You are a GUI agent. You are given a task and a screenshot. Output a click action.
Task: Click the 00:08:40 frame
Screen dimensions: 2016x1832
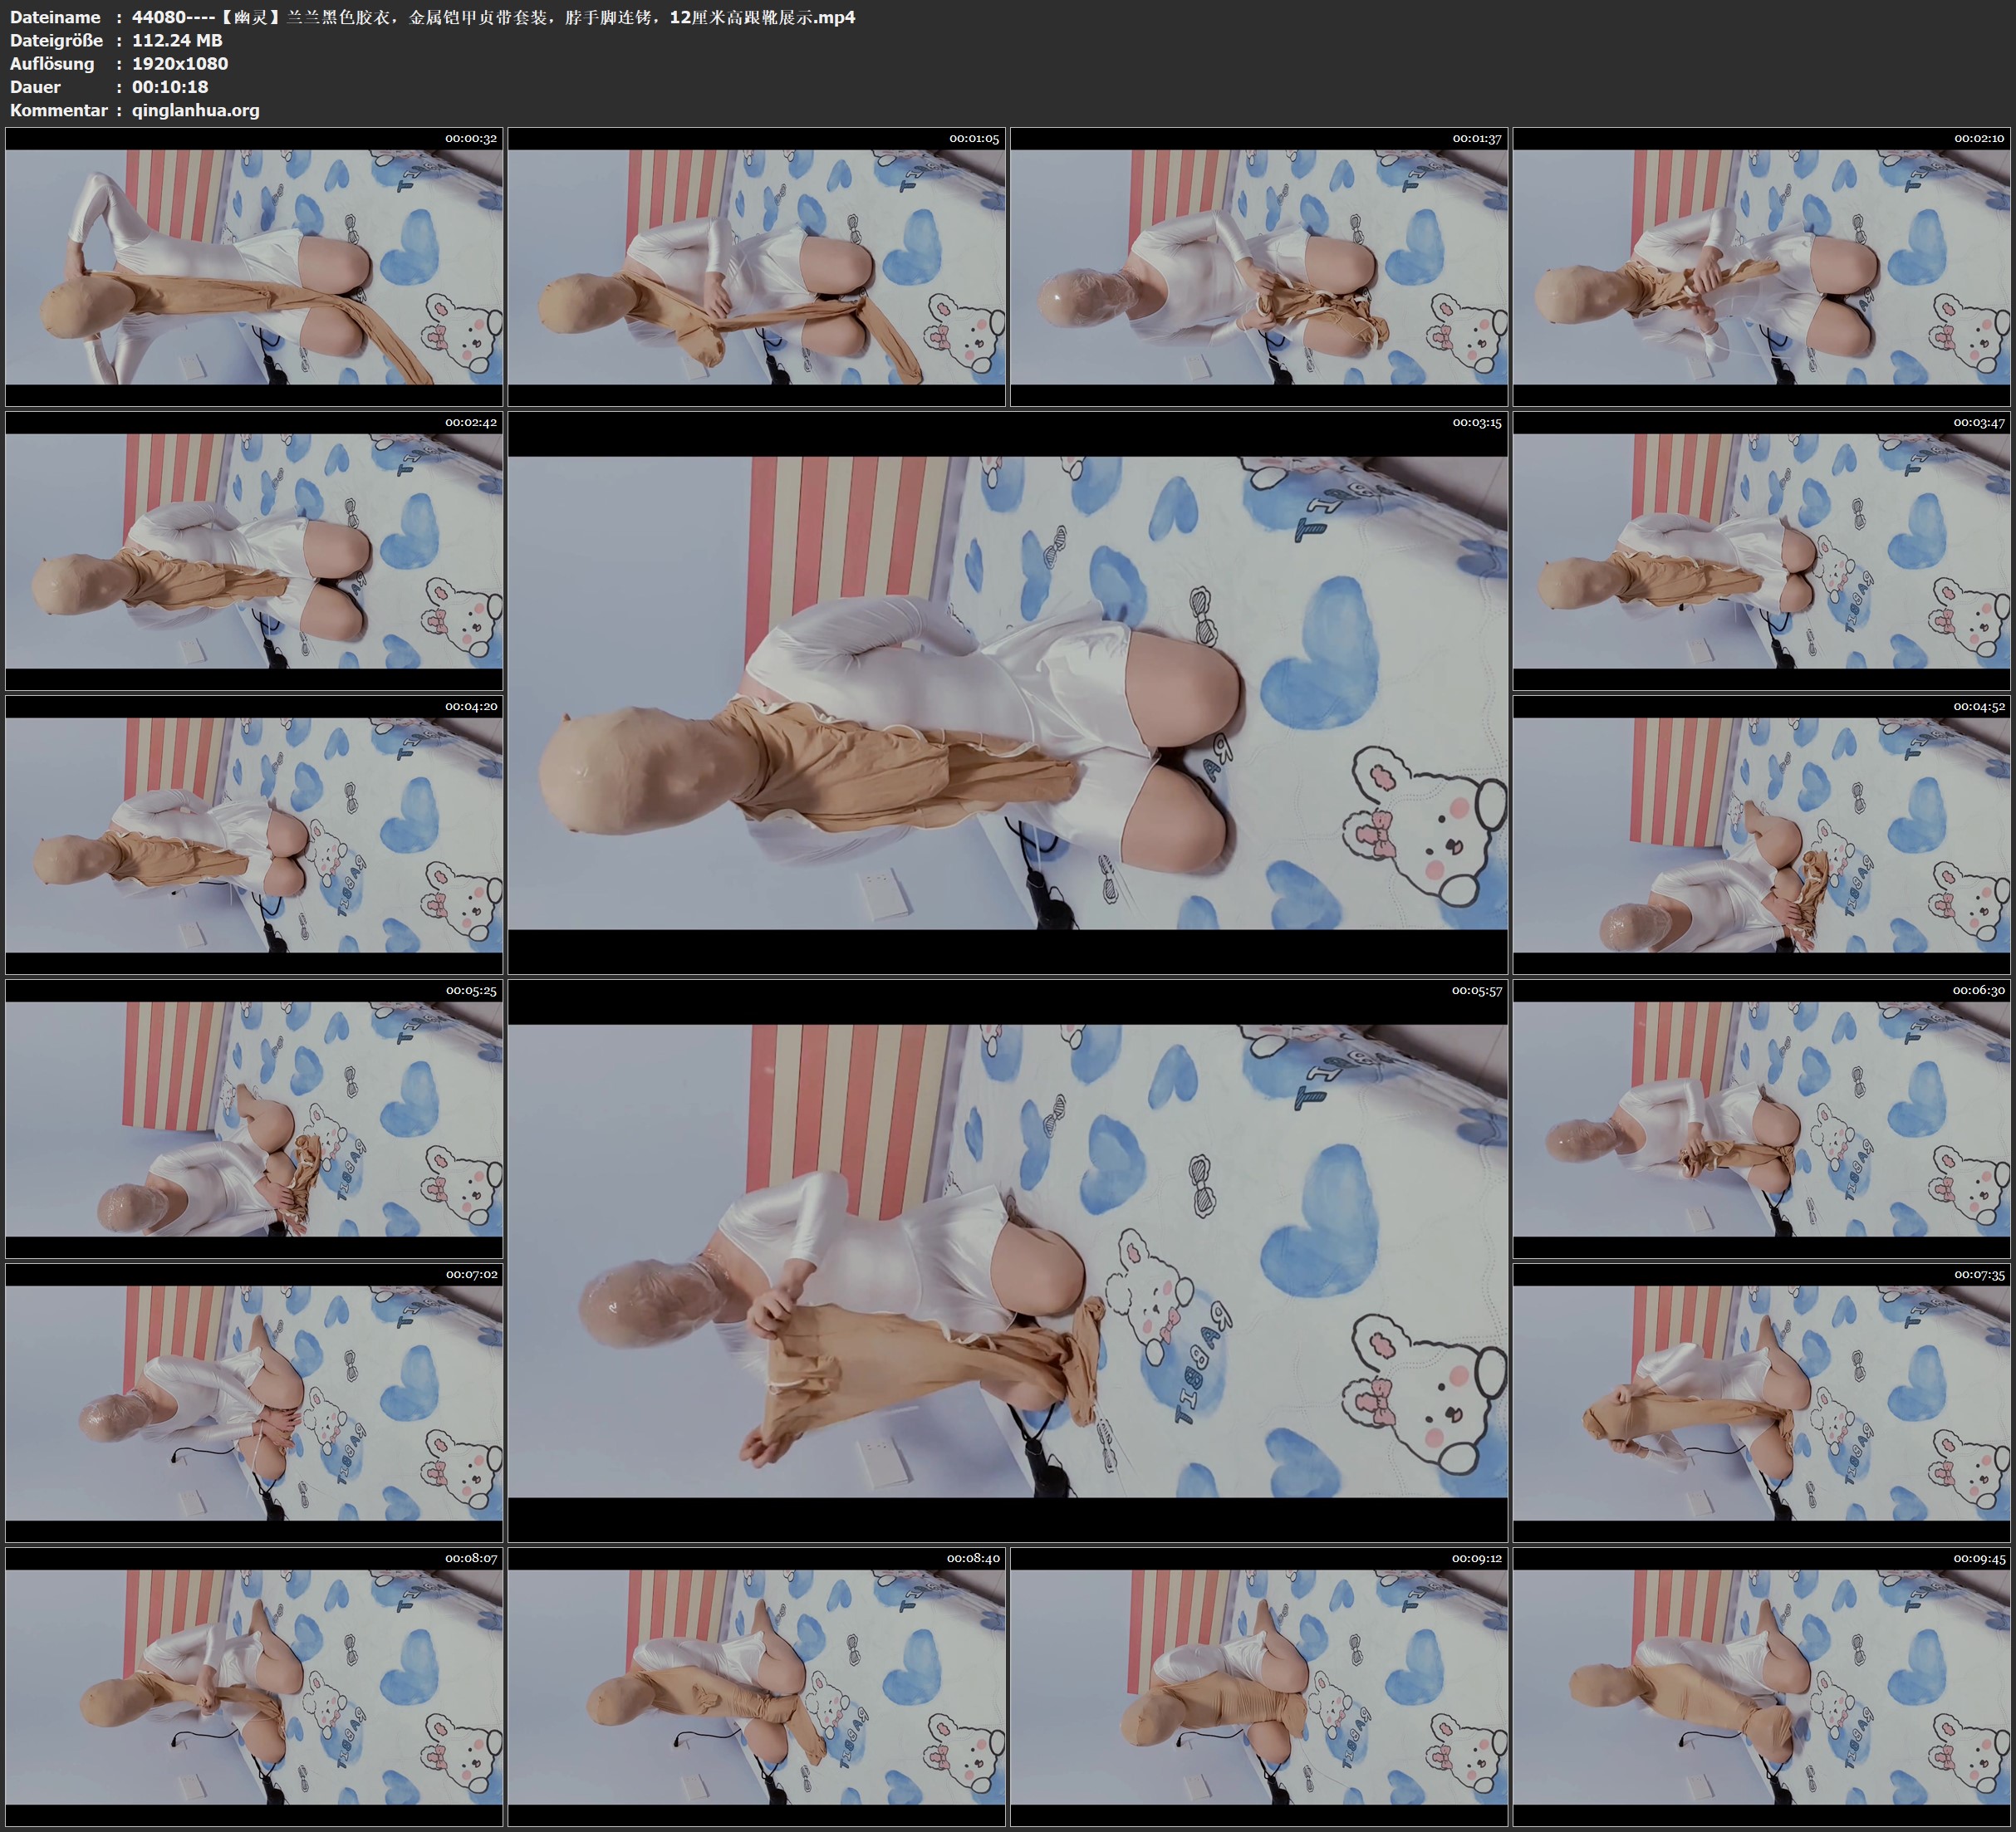coord(757,1687)
